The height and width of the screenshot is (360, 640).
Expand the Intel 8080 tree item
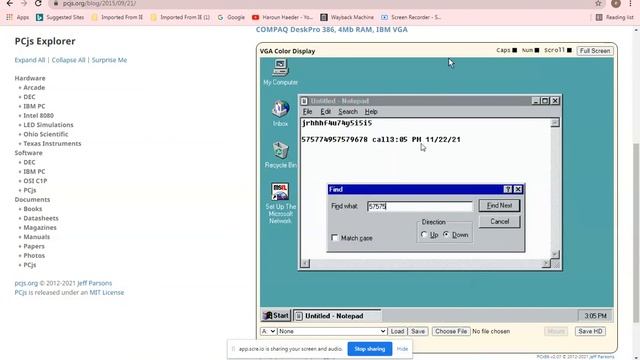pos(38,116)
